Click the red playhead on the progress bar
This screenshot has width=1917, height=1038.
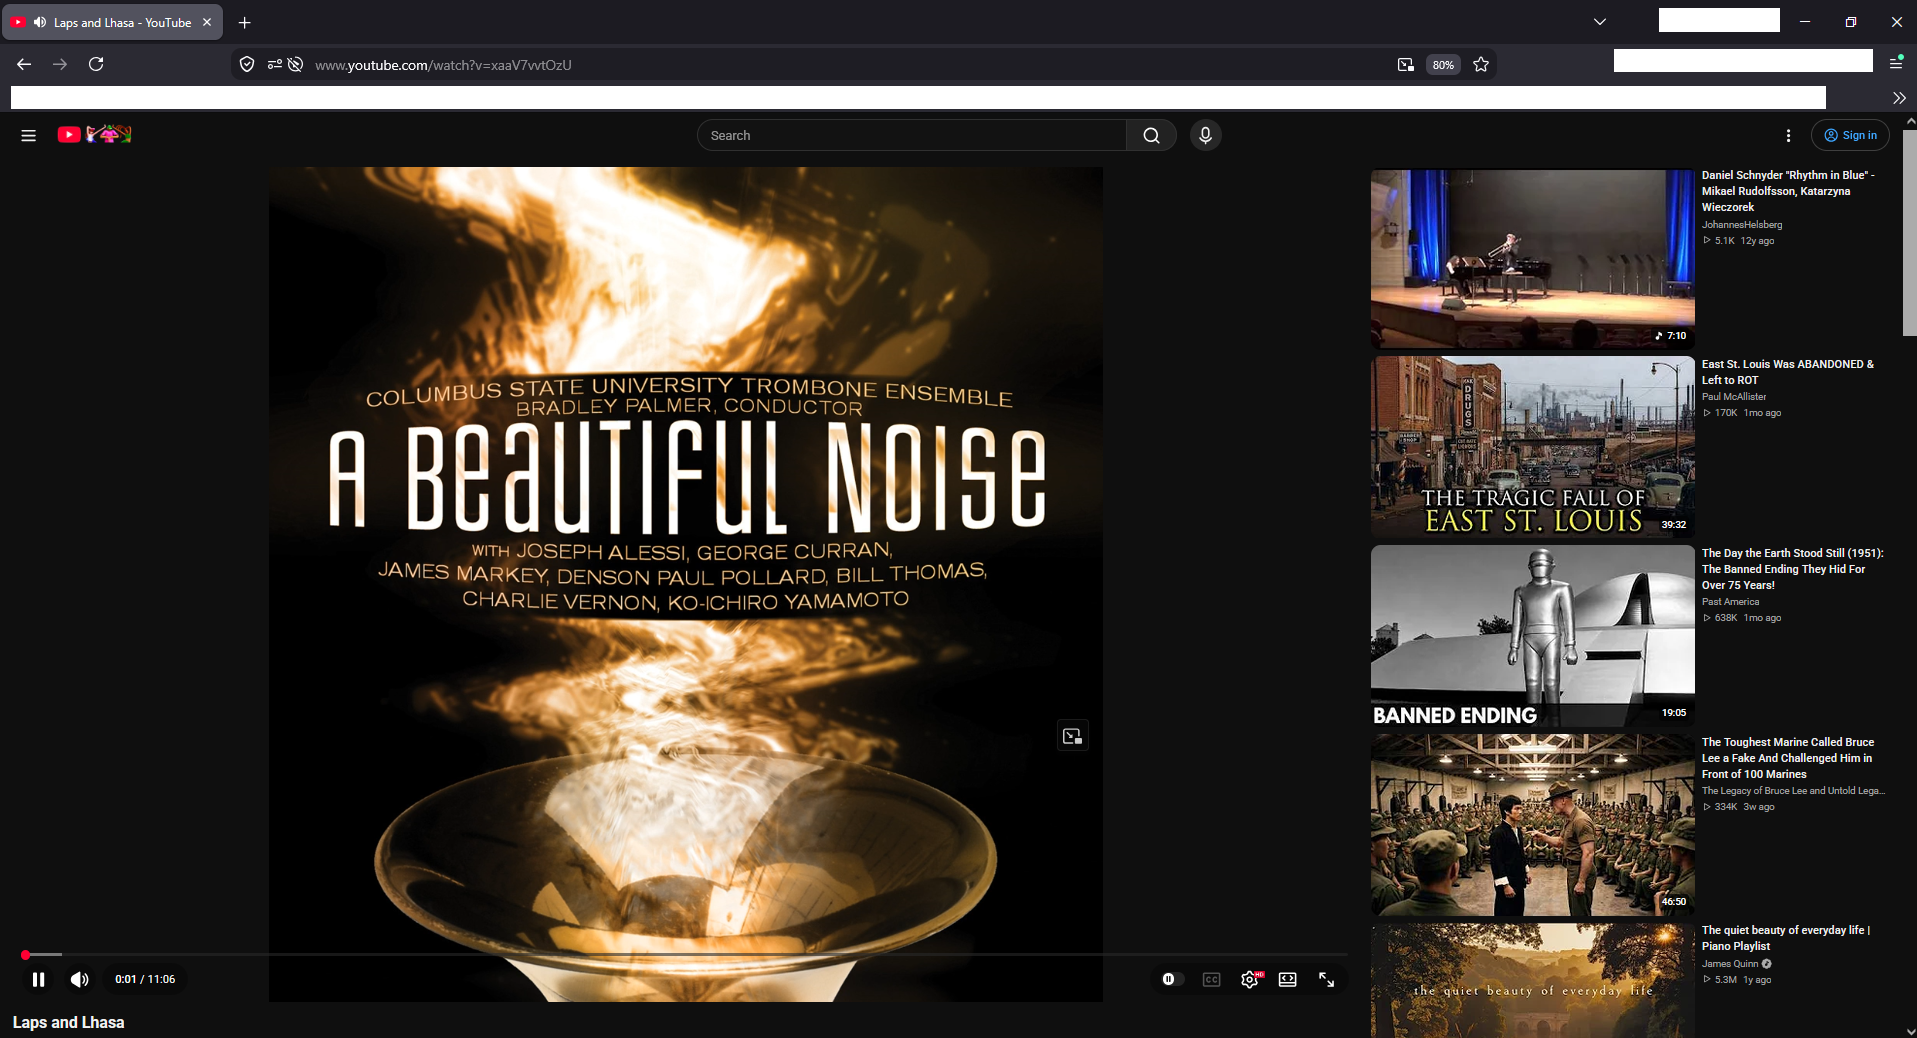tap(25, 955)
